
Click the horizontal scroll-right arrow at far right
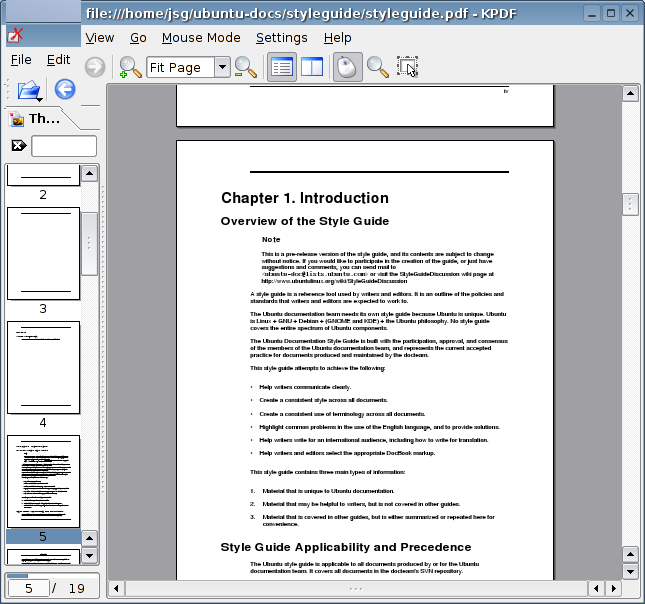[x=614, y=588]
